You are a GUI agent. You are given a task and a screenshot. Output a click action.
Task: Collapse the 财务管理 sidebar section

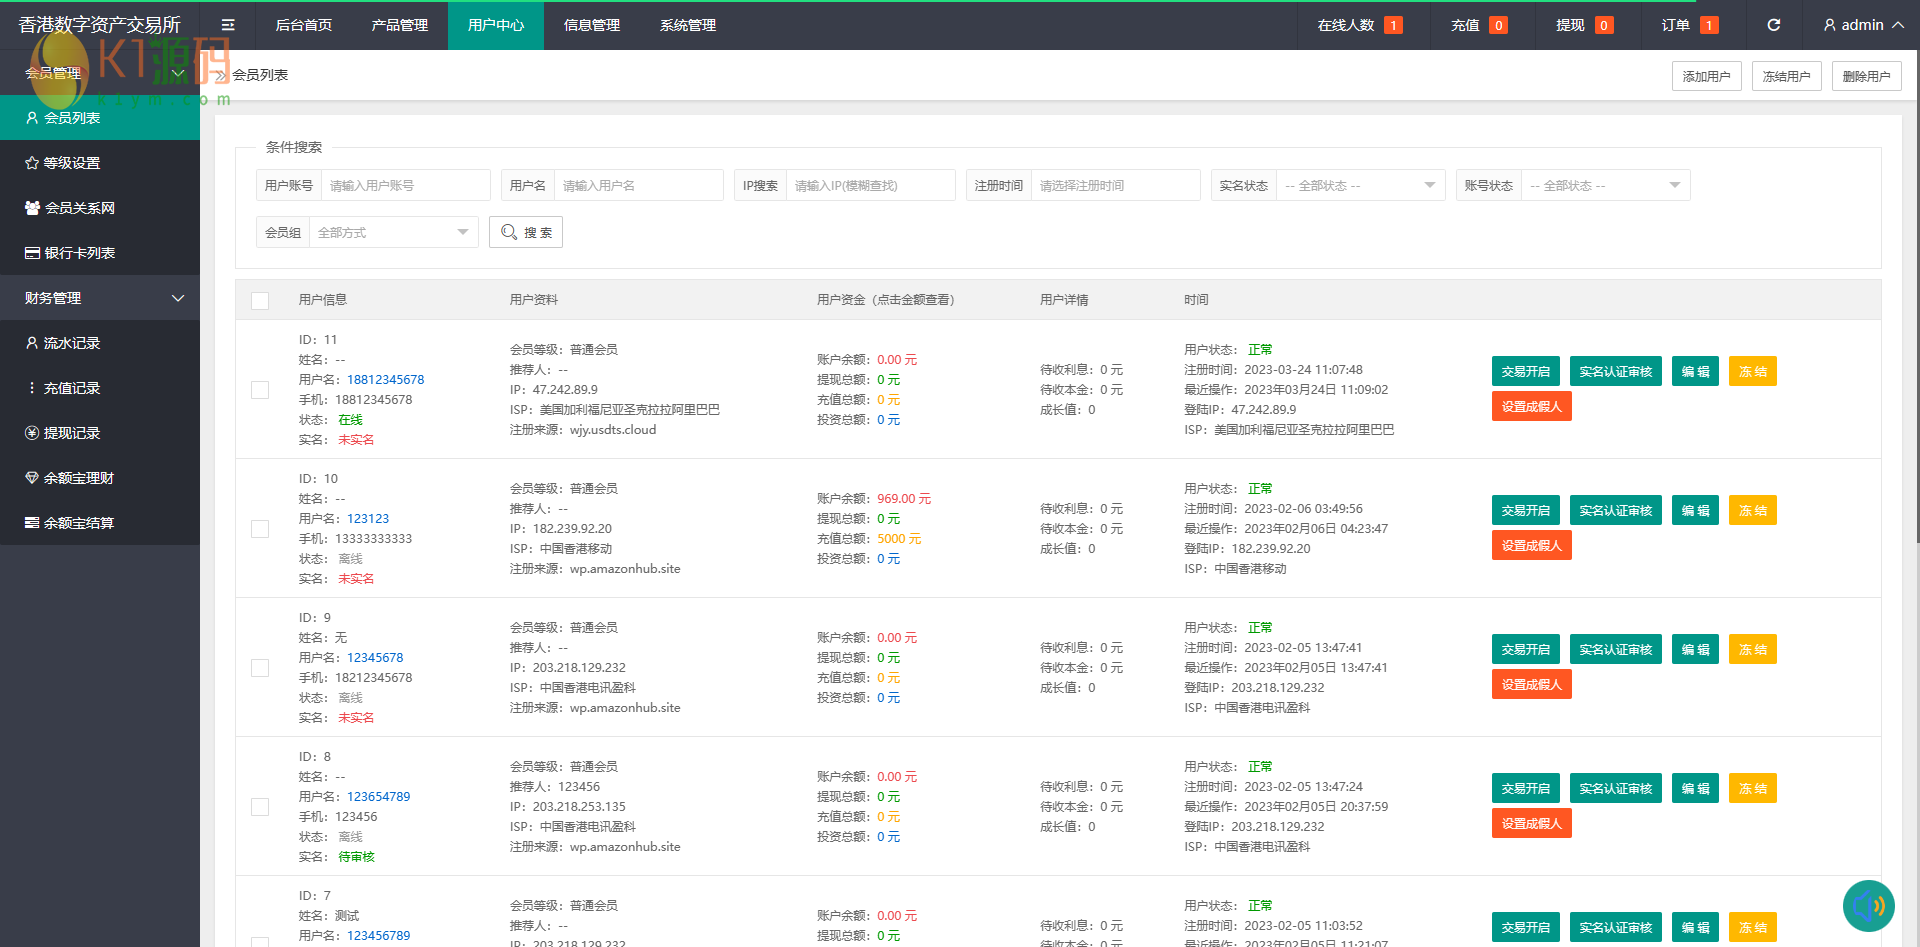100,298
